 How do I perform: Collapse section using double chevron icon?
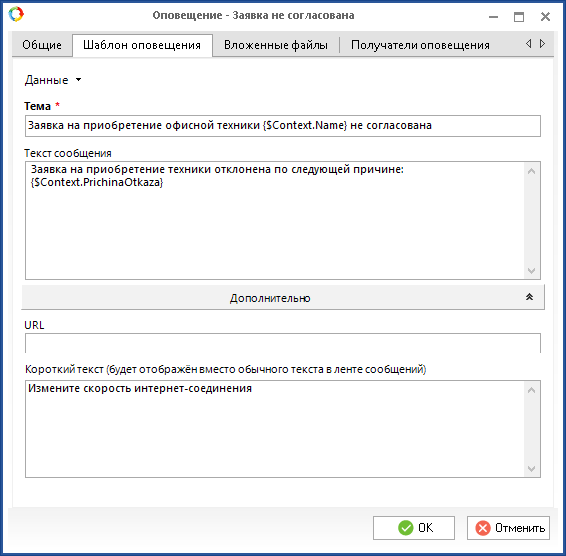[x=529, y=297]
